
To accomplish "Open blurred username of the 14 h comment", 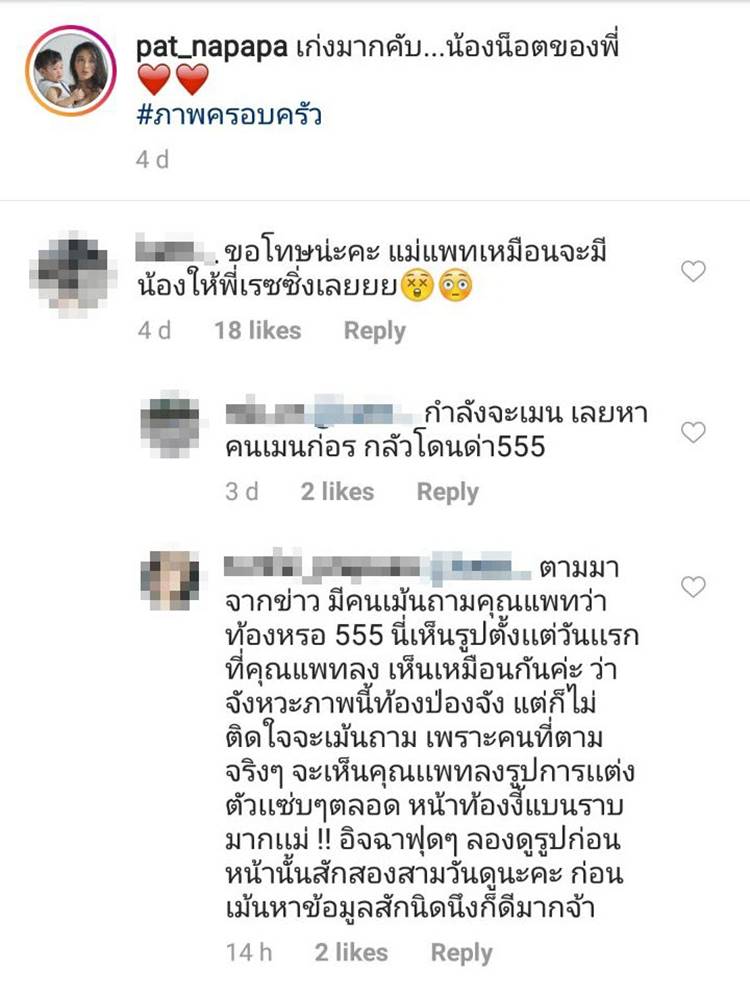I will tap(378, 566).
